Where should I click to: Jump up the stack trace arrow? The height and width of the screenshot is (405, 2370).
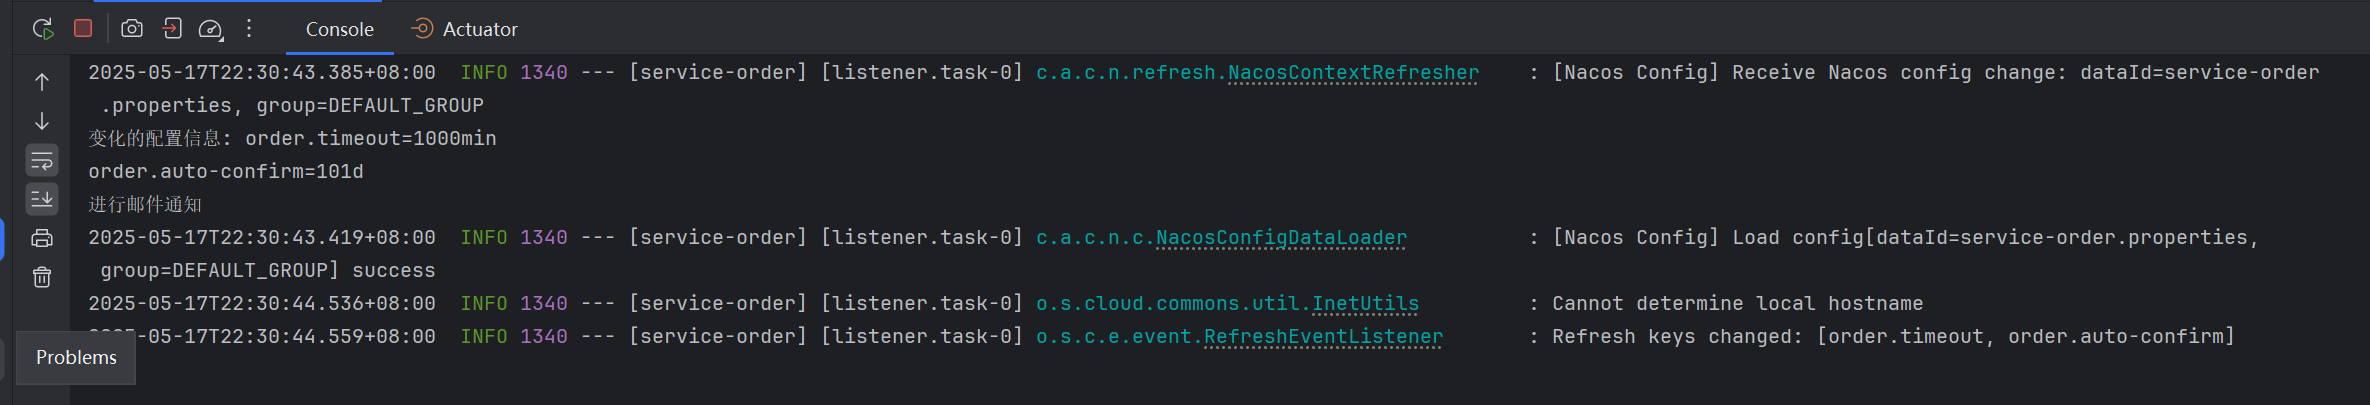tap(42, 82)
